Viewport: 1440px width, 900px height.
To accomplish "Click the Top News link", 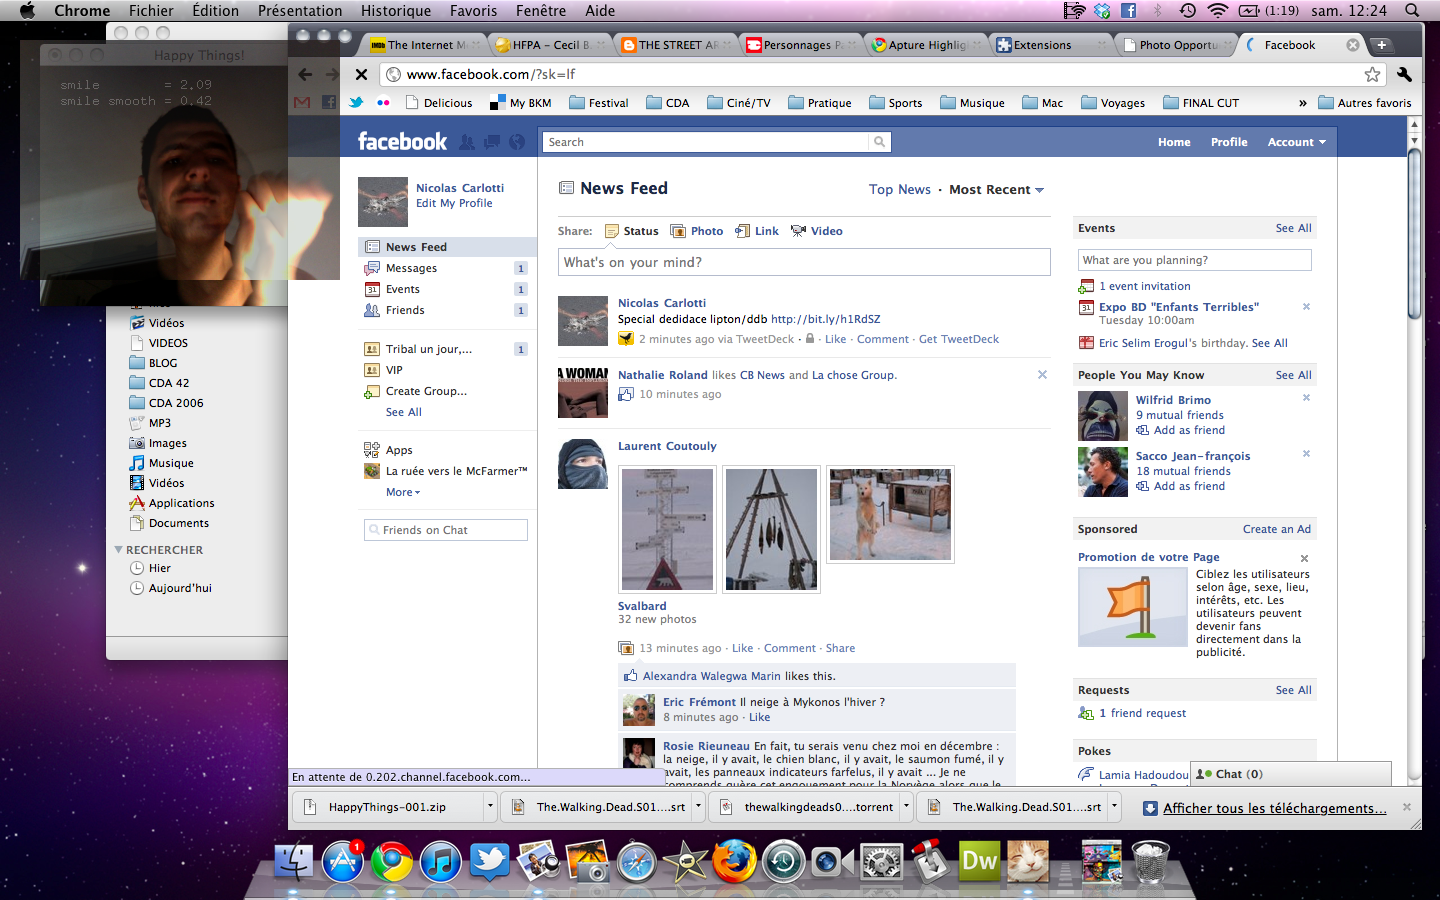I will (899, 190).
